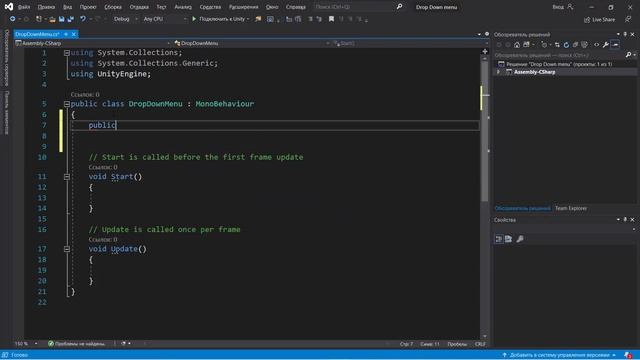
Task: Click the Properties wrench in Solution Explorer toolbar
Action: 606,45
